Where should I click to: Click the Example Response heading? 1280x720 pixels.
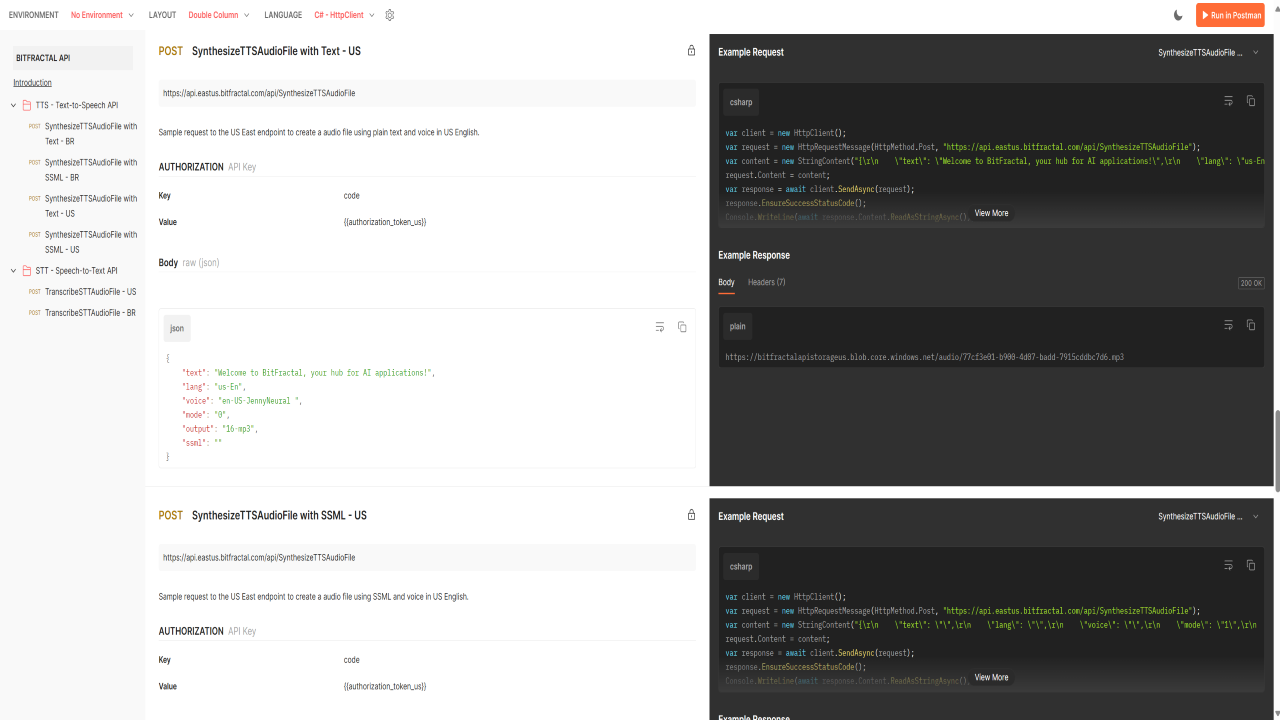tap(754, 255)
